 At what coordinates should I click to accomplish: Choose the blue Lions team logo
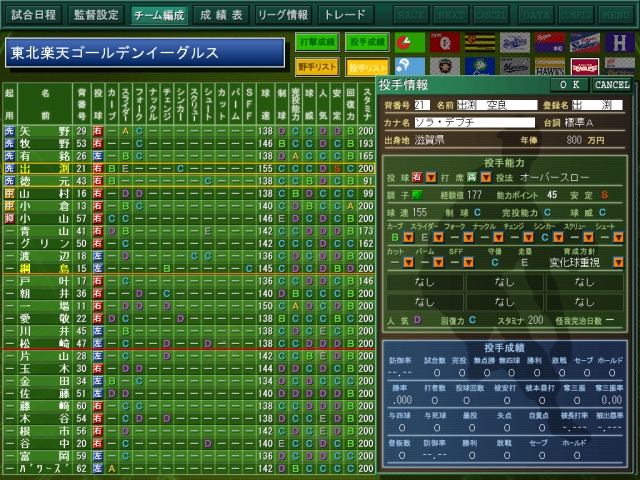point(480,66)
